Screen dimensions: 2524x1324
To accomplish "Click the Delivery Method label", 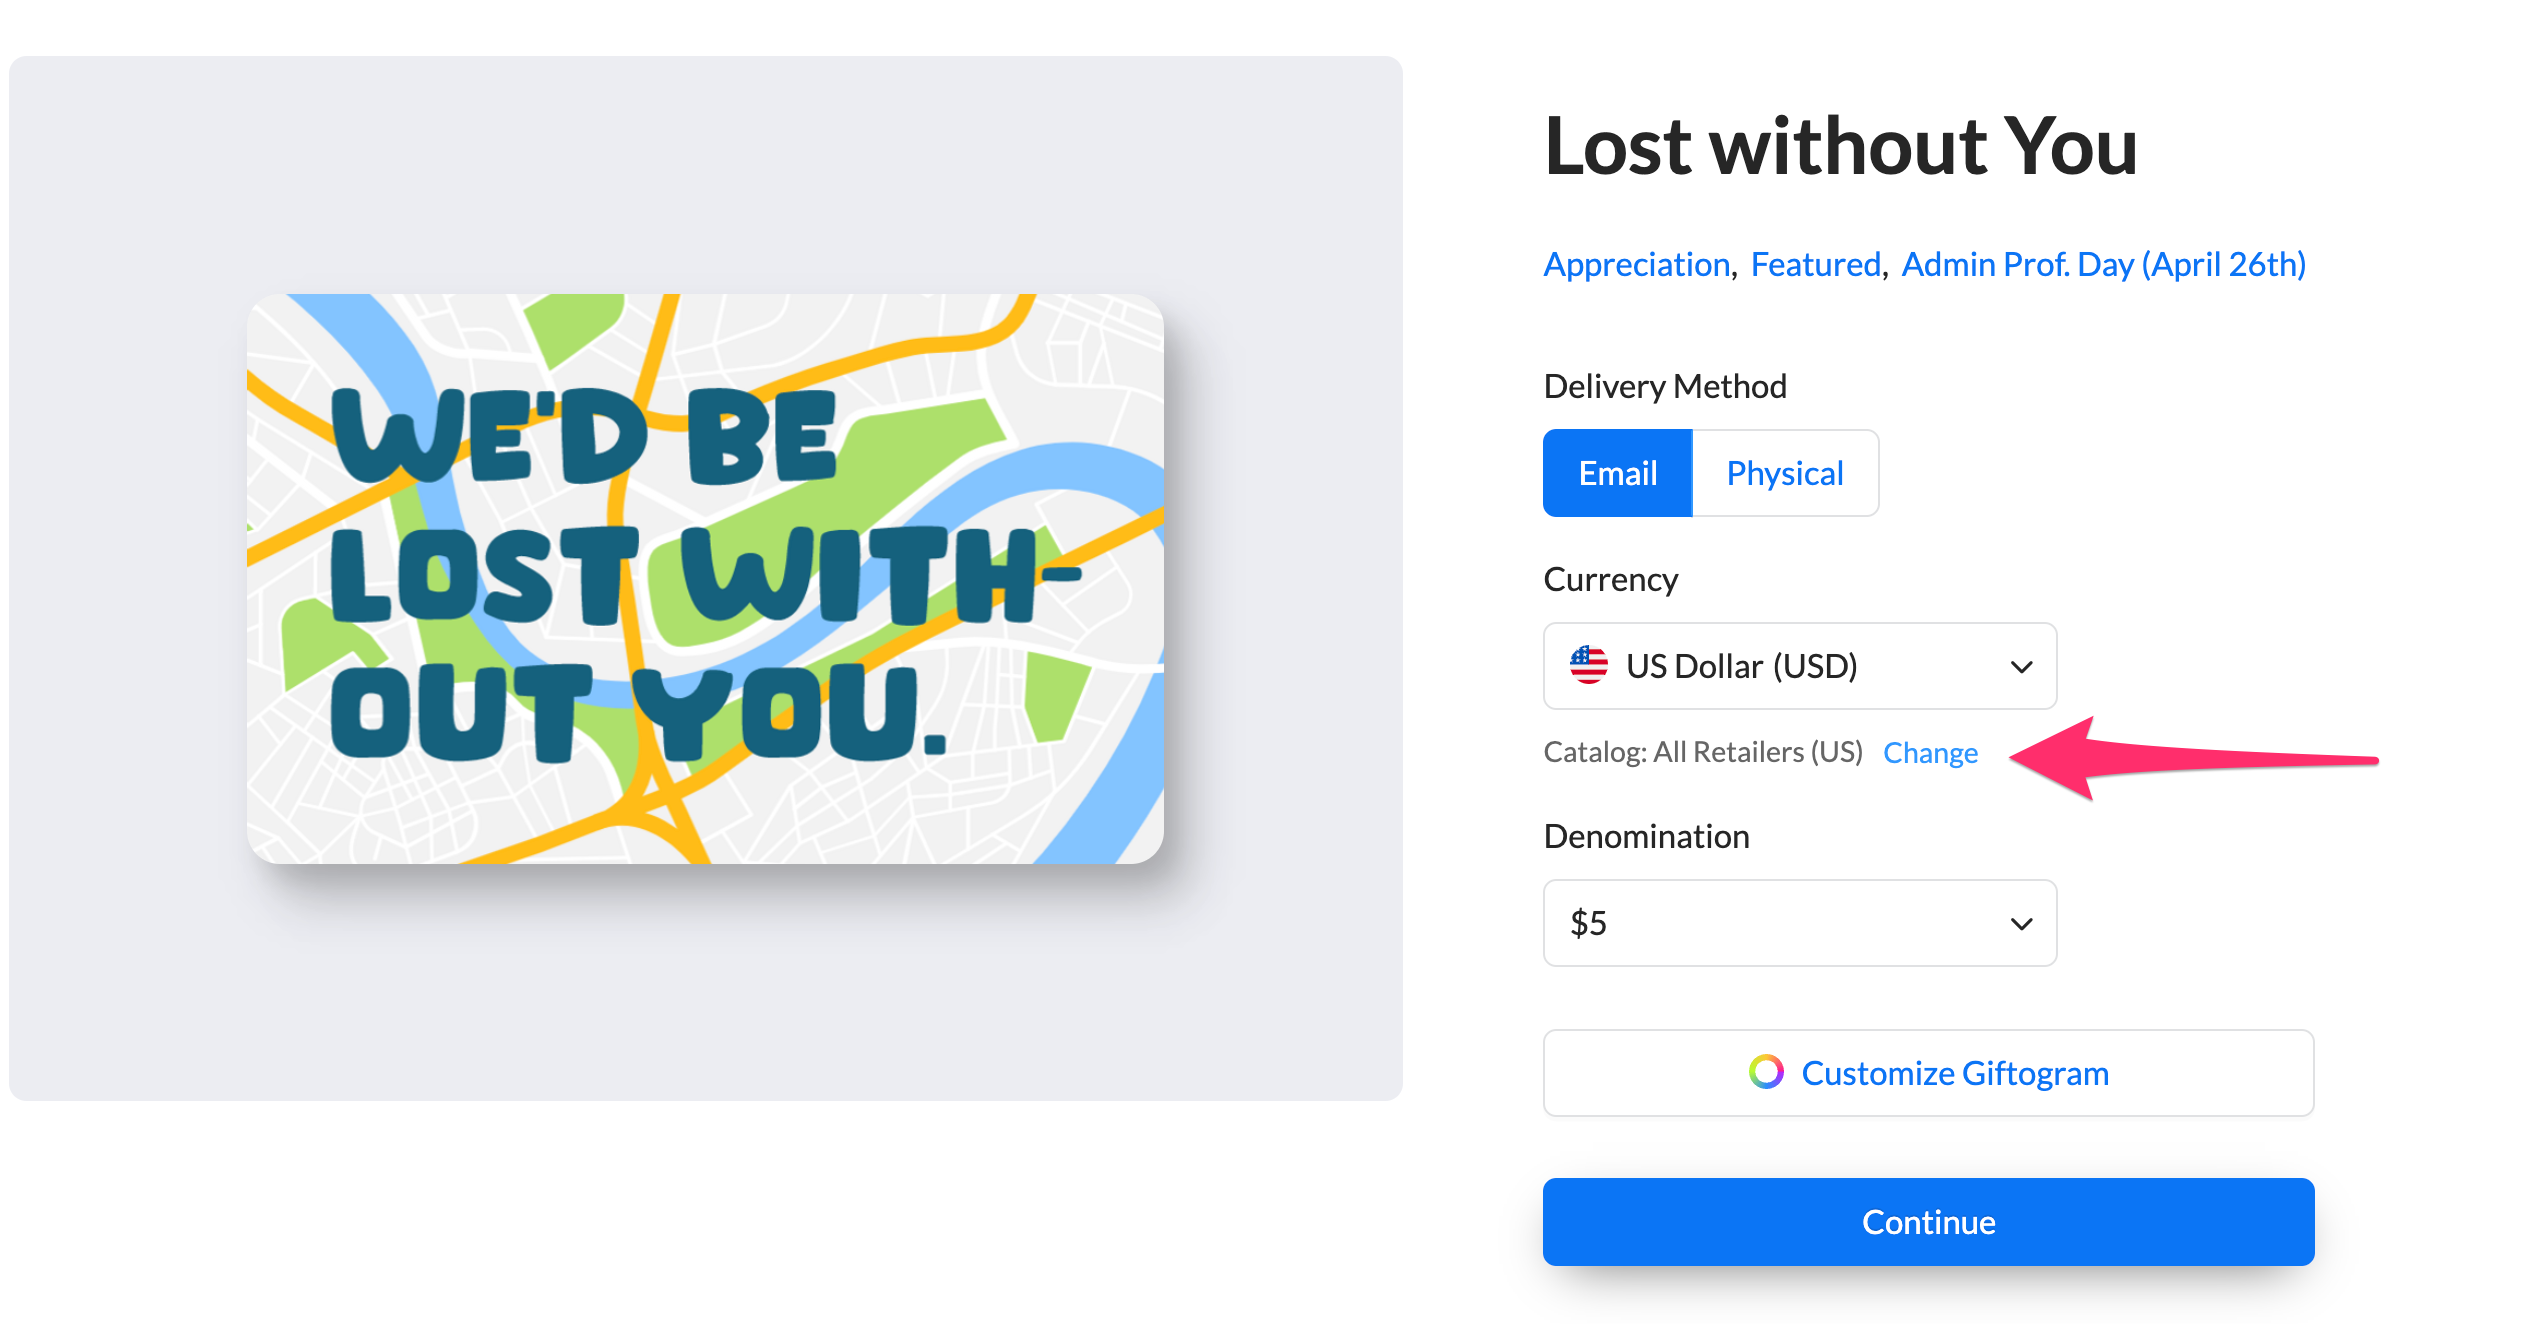I will [1665, 386].
